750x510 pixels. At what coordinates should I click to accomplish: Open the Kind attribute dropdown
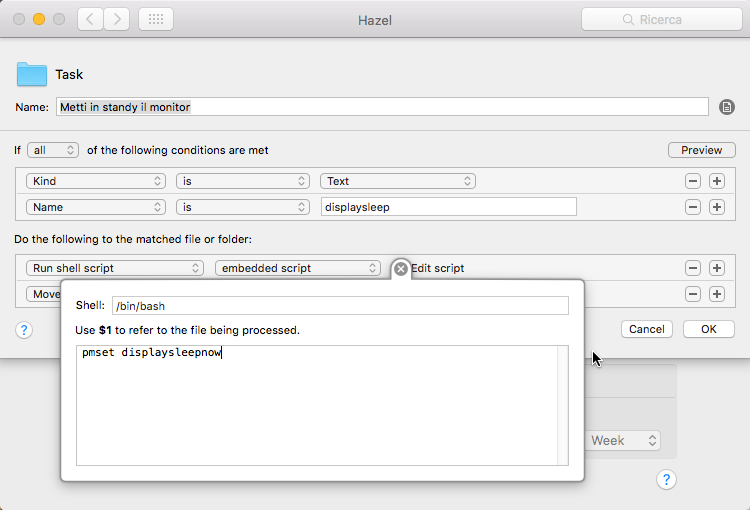96,181
